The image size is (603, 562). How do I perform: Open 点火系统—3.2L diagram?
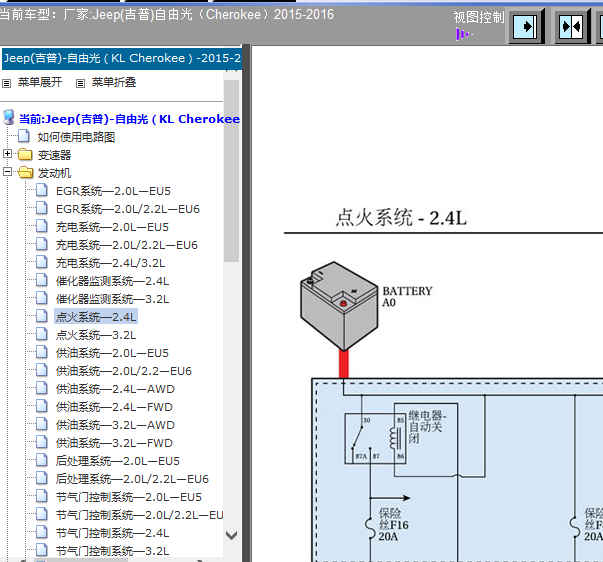(x=96, y=335)
